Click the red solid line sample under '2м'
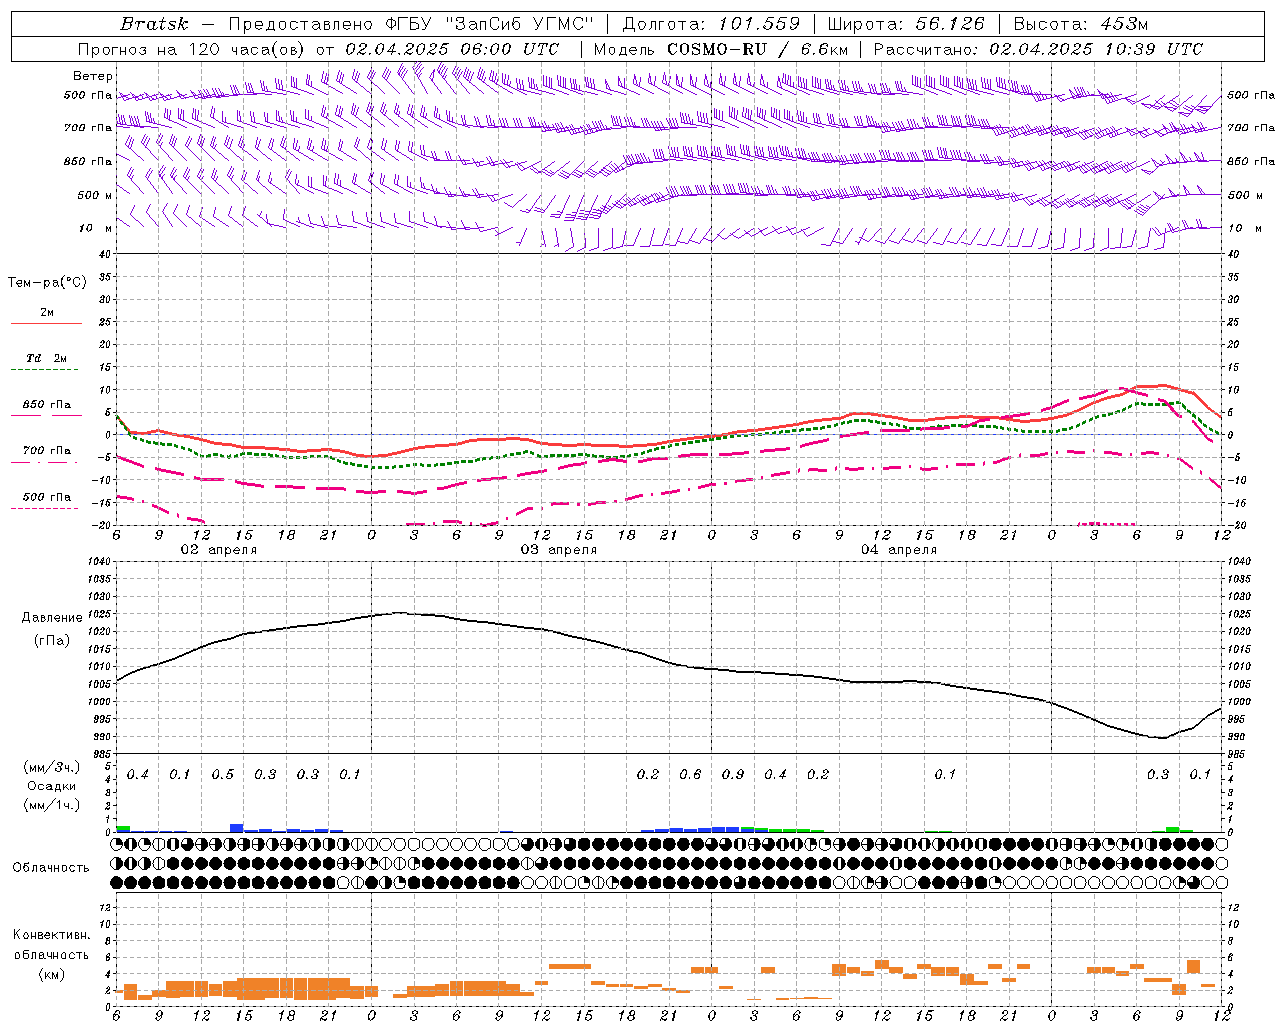Image resolution: width=1280 pixels, height=1024 pixels. tap(46, 323)
